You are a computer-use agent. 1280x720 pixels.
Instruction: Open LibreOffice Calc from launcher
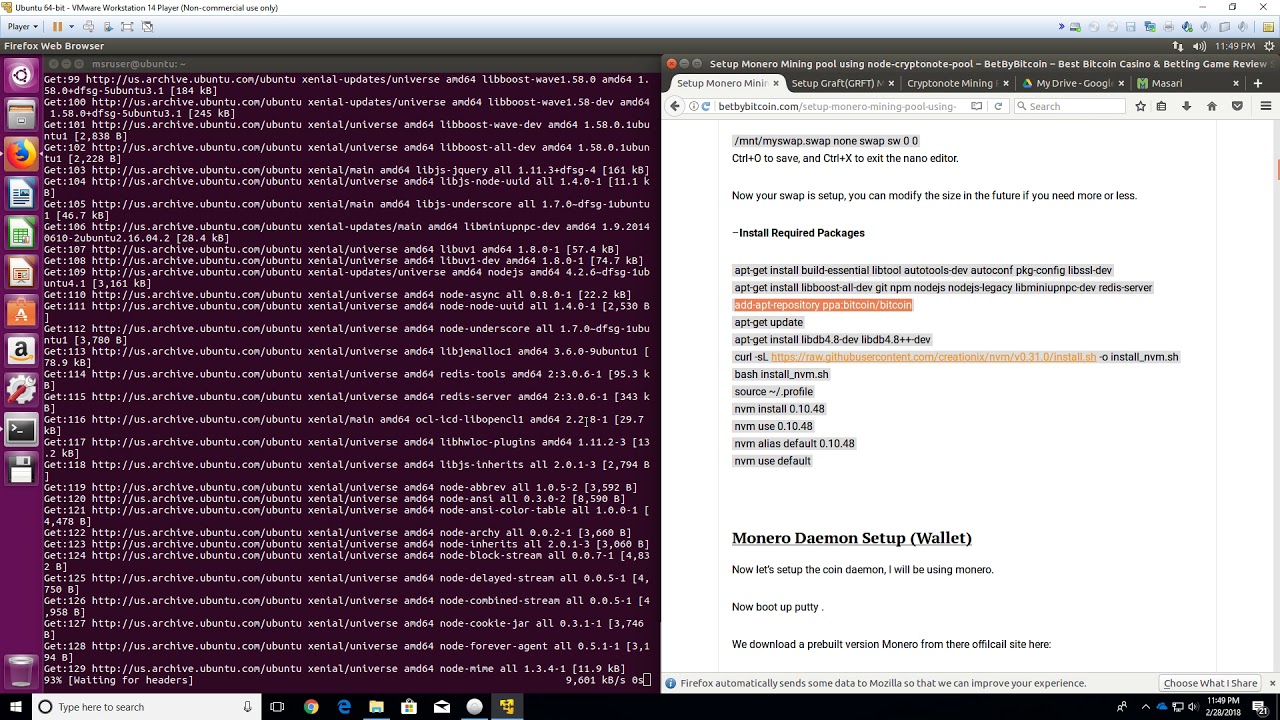21,233
